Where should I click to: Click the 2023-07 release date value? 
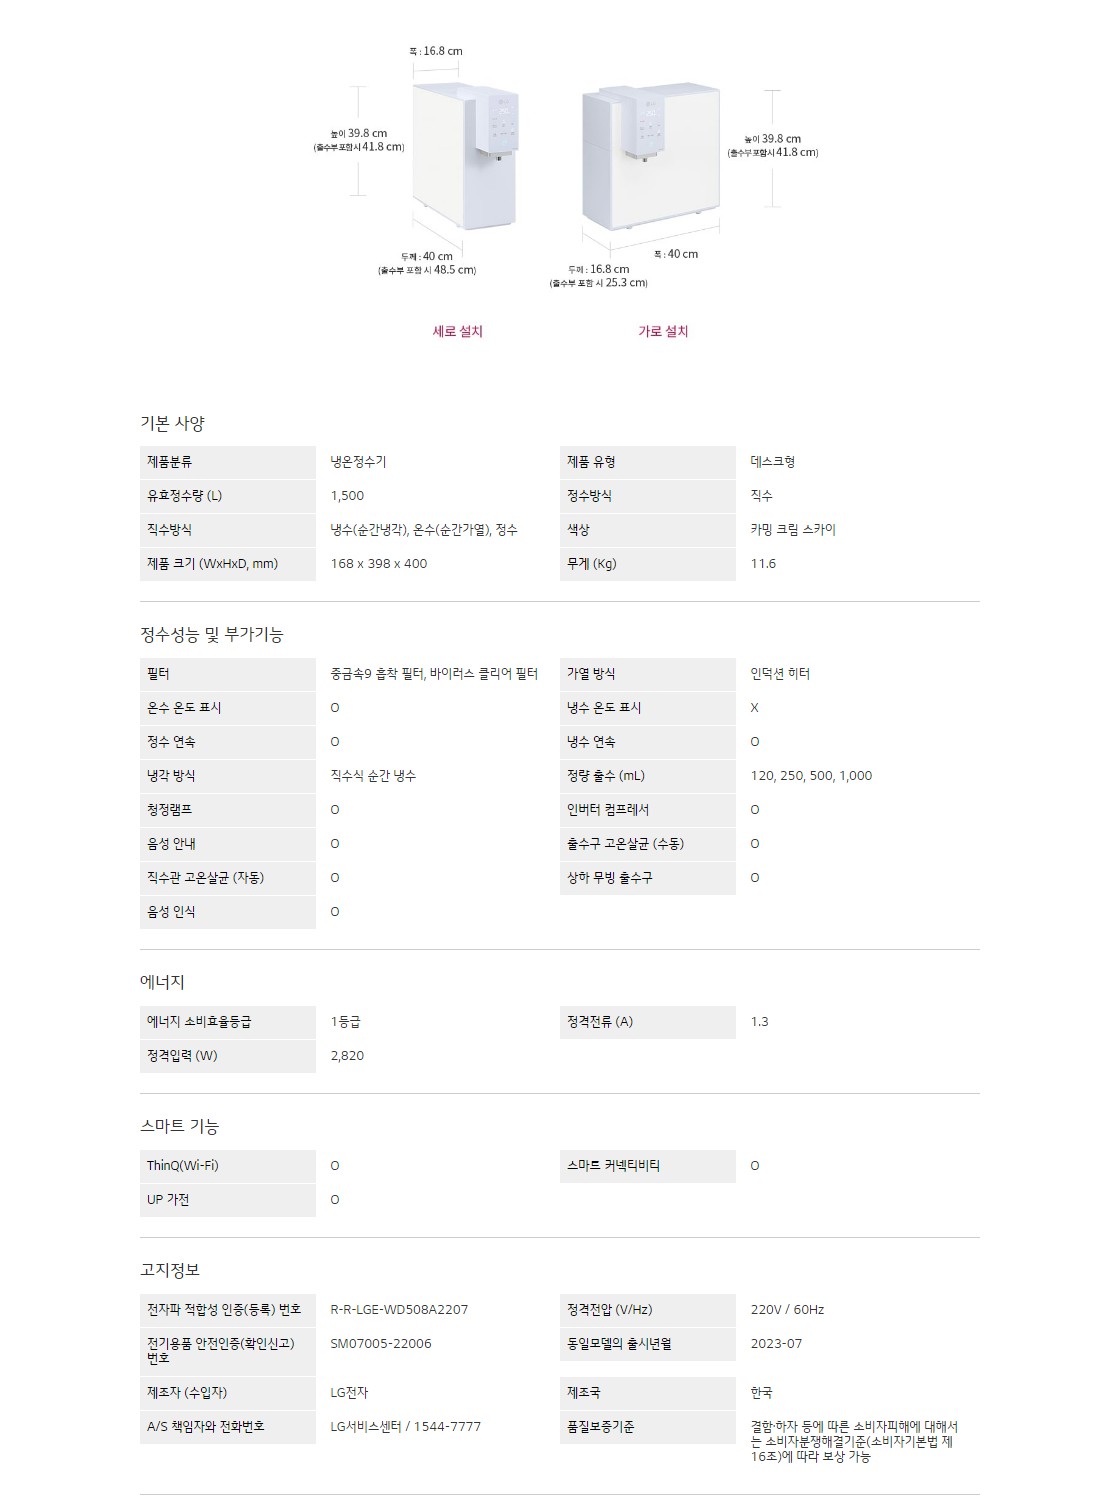click(x=776, y=1344)
